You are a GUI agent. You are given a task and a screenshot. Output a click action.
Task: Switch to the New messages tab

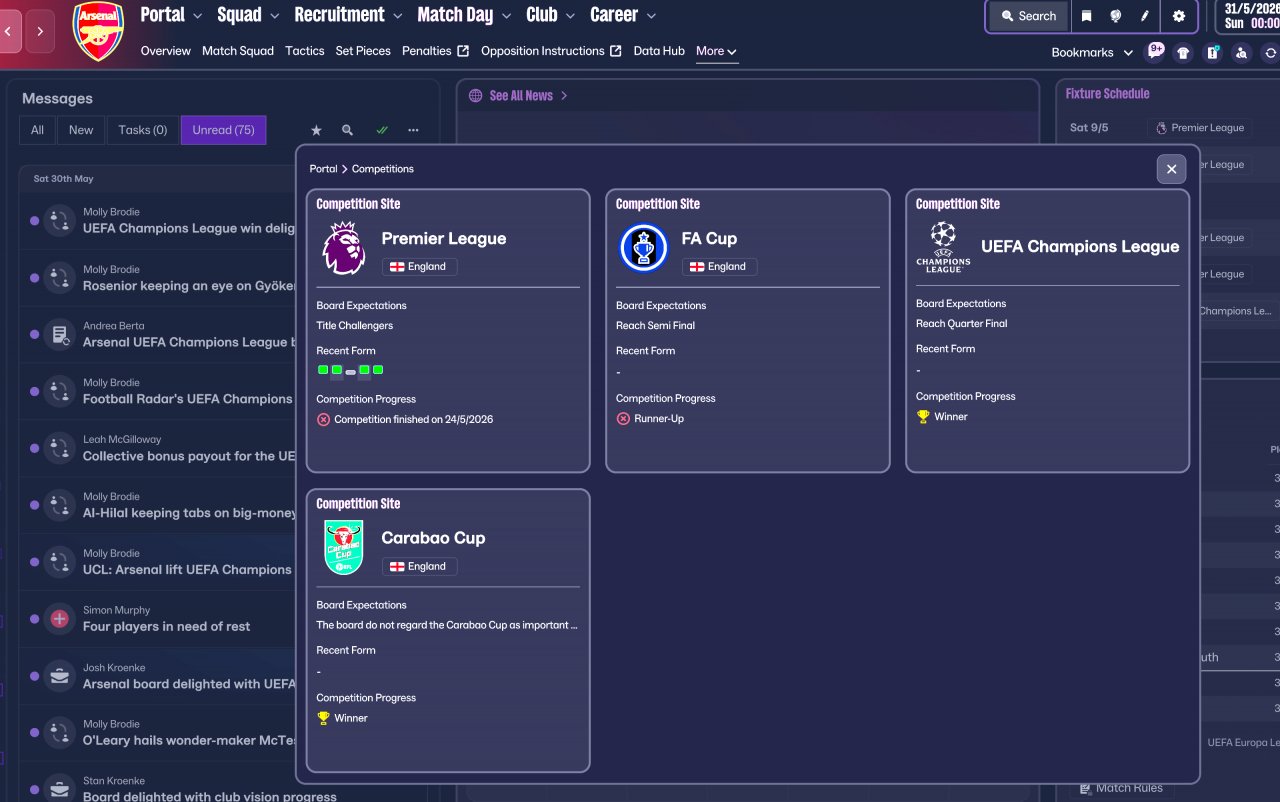tap(81, 130)
